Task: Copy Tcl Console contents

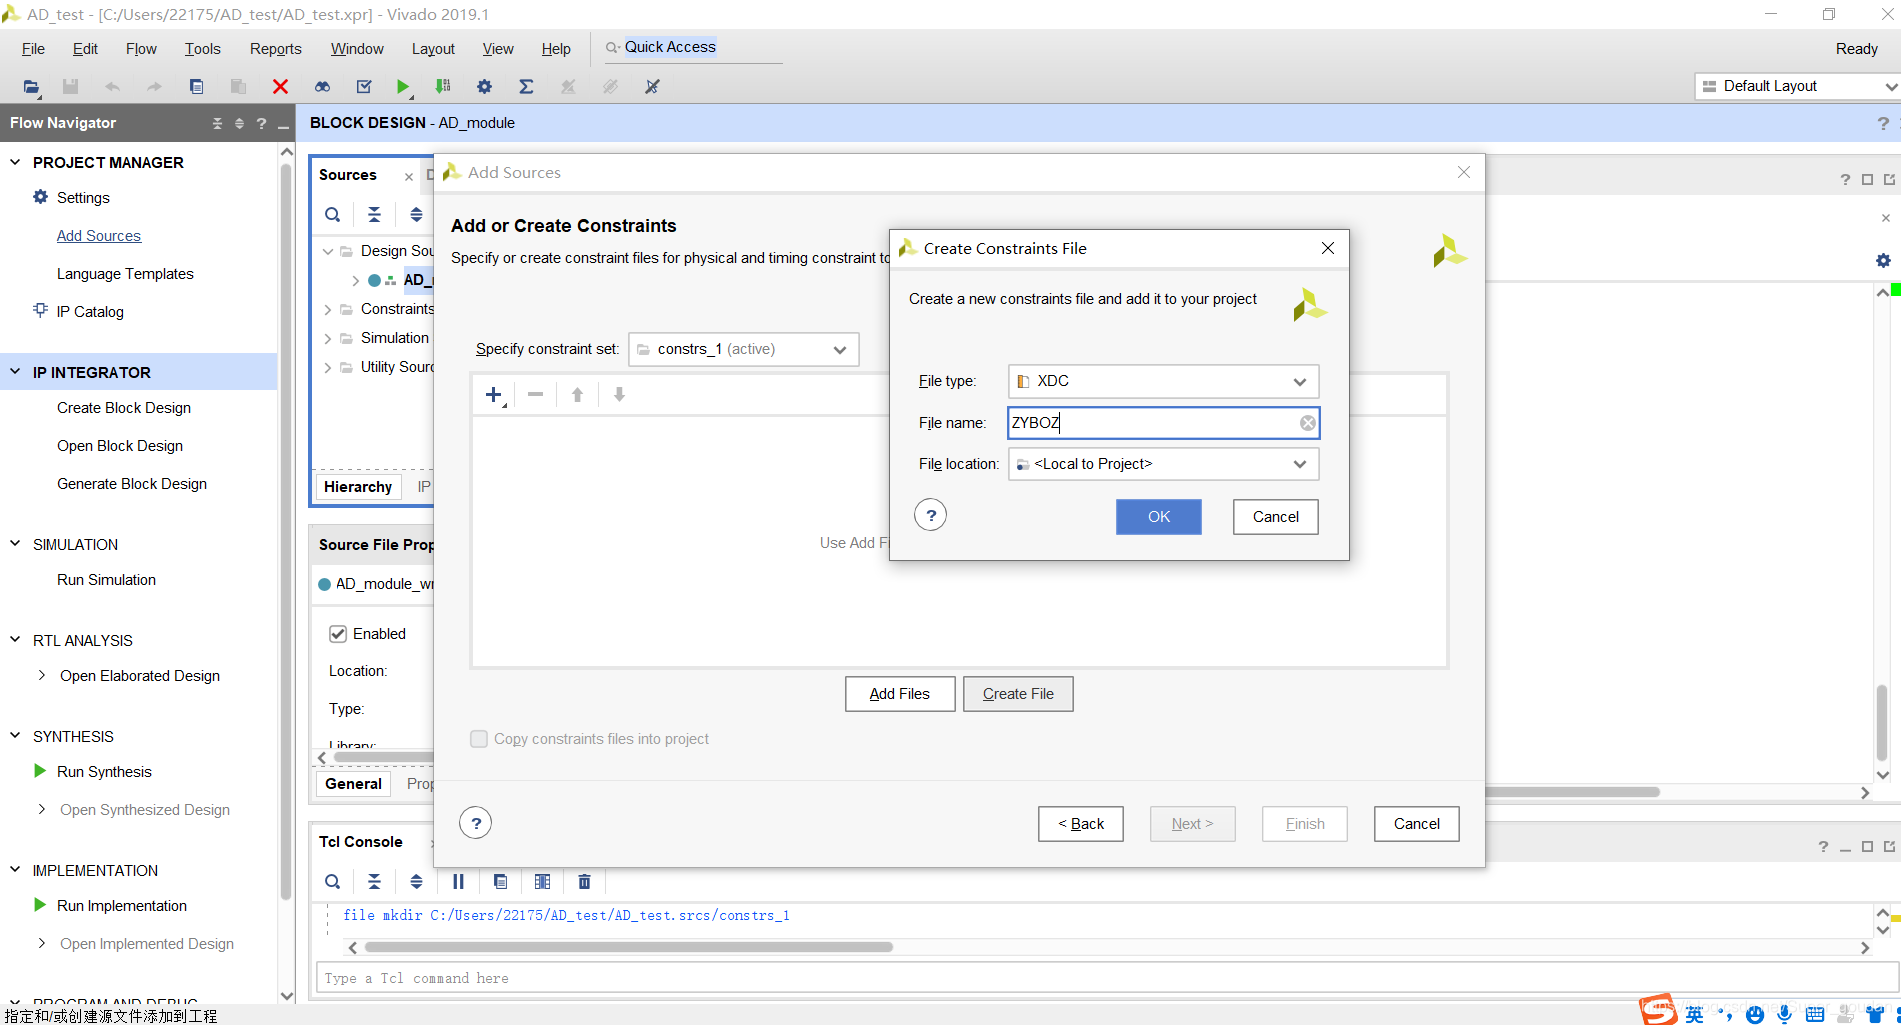Action: pos(500,882)
